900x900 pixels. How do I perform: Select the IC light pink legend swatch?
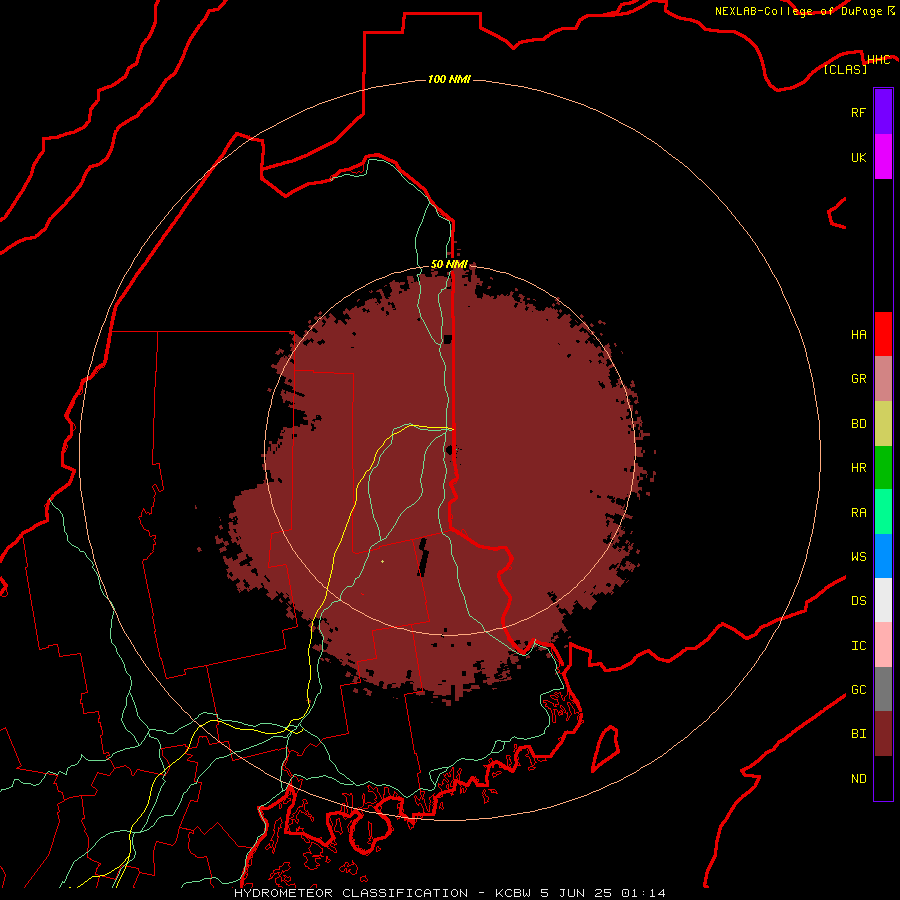click(x=883, y=645)
